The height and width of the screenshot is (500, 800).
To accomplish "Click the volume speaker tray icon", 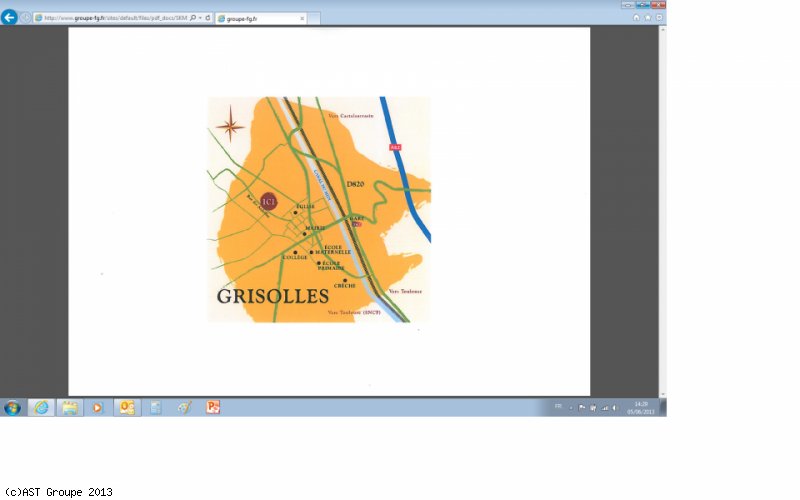I will [x=615, y=408].
